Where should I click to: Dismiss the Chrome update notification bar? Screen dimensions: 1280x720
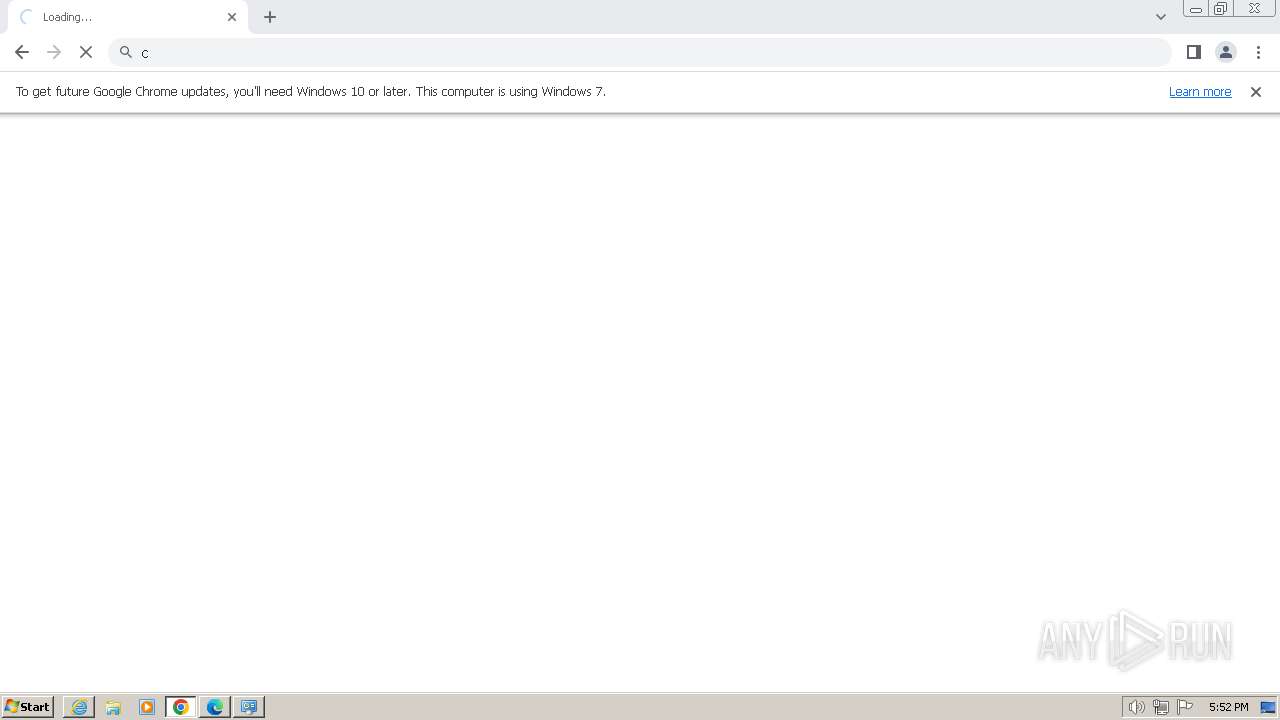[x=1256, y=92]
